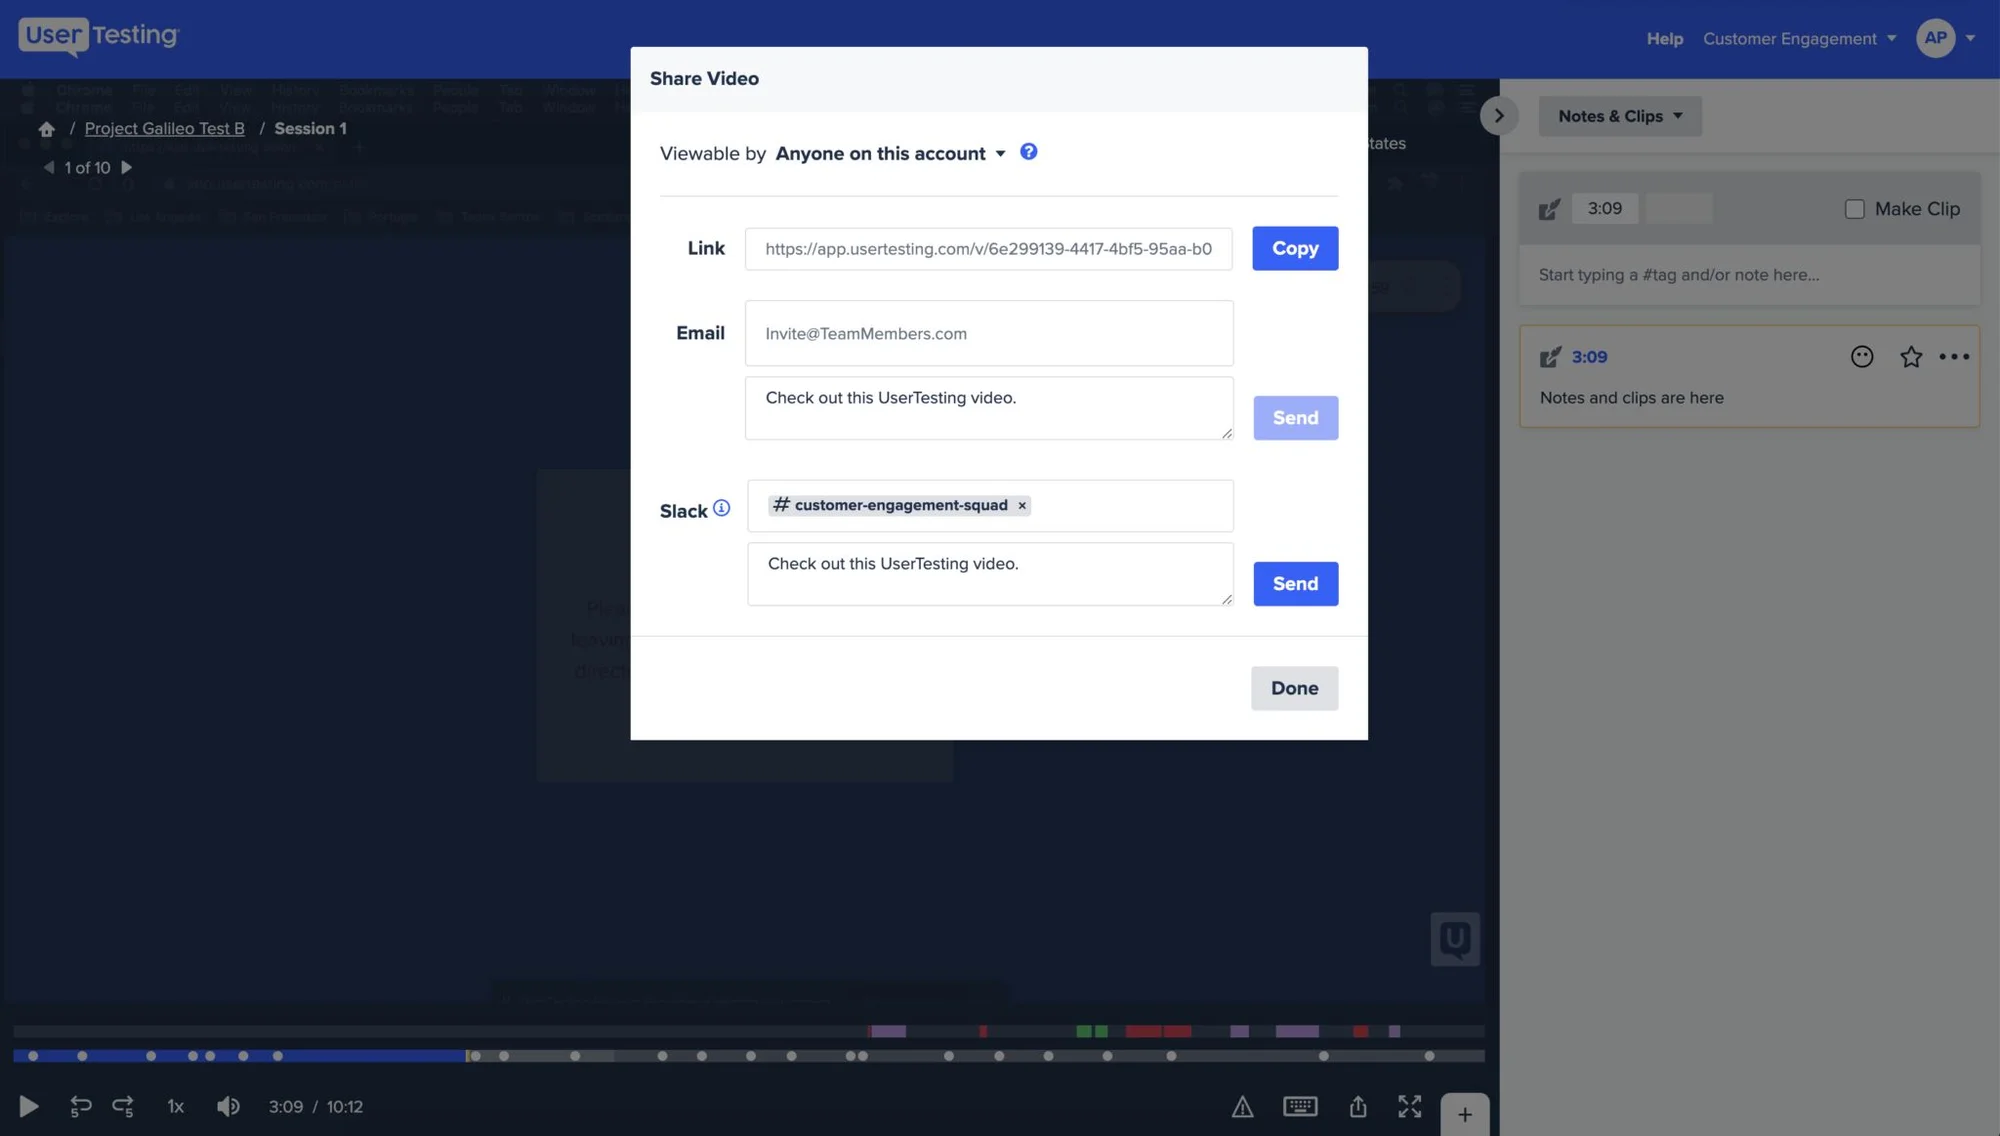Go to previous session arrow
Screen dimensions: 2000x1136
pyautogui.click(x=48, y=168)
